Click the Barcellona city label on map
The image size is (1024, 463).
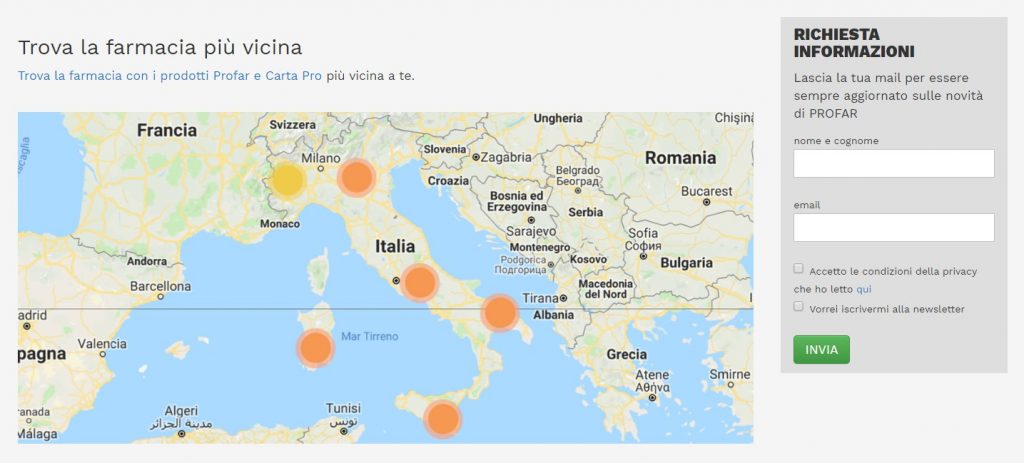click(161, 286)
